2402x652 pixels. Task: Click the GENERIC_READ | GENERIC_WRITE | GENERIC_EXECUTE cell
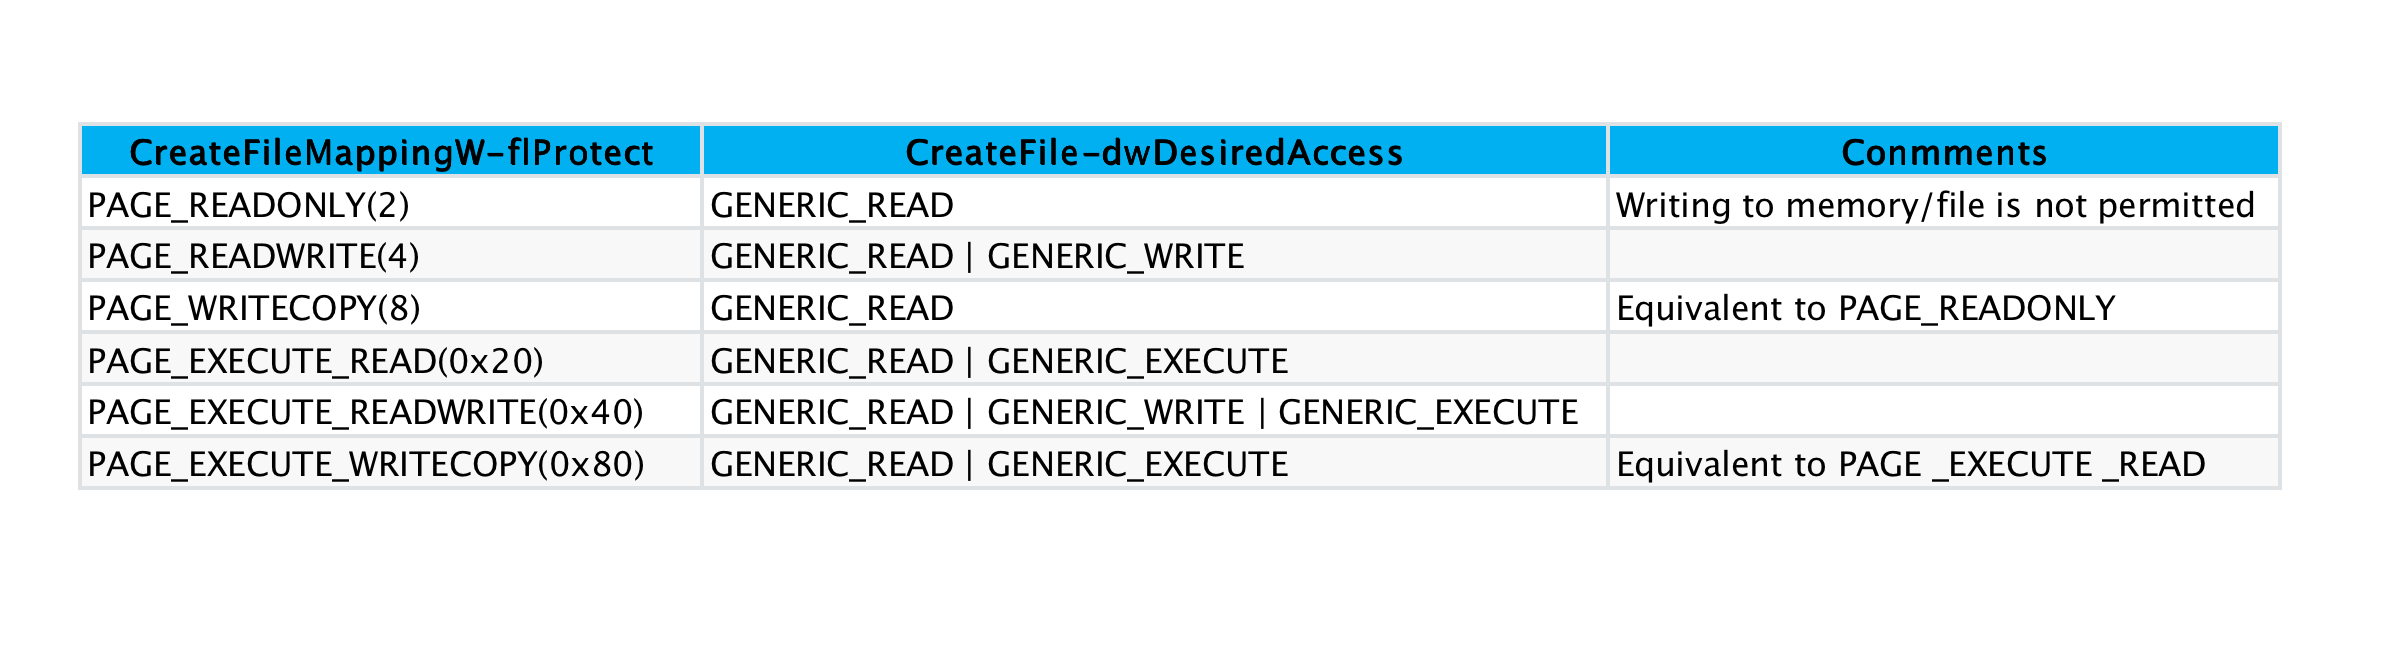(1144, 413)
